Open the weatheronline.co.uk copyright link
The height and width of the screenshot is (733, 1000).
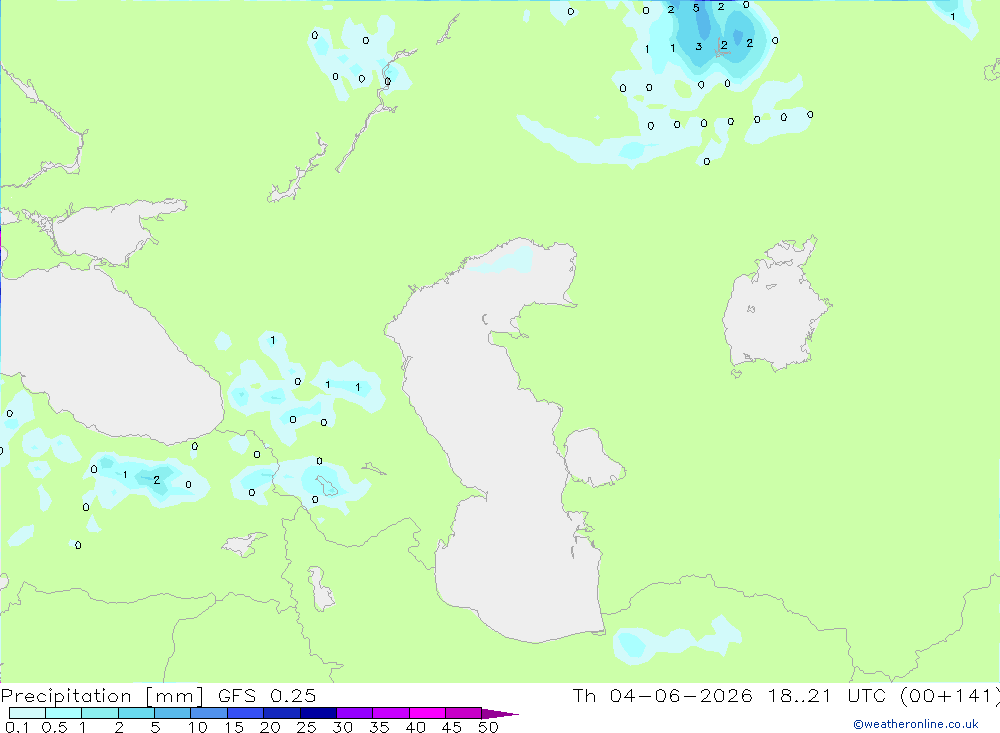pyautogui.click(x=915, y=724)
